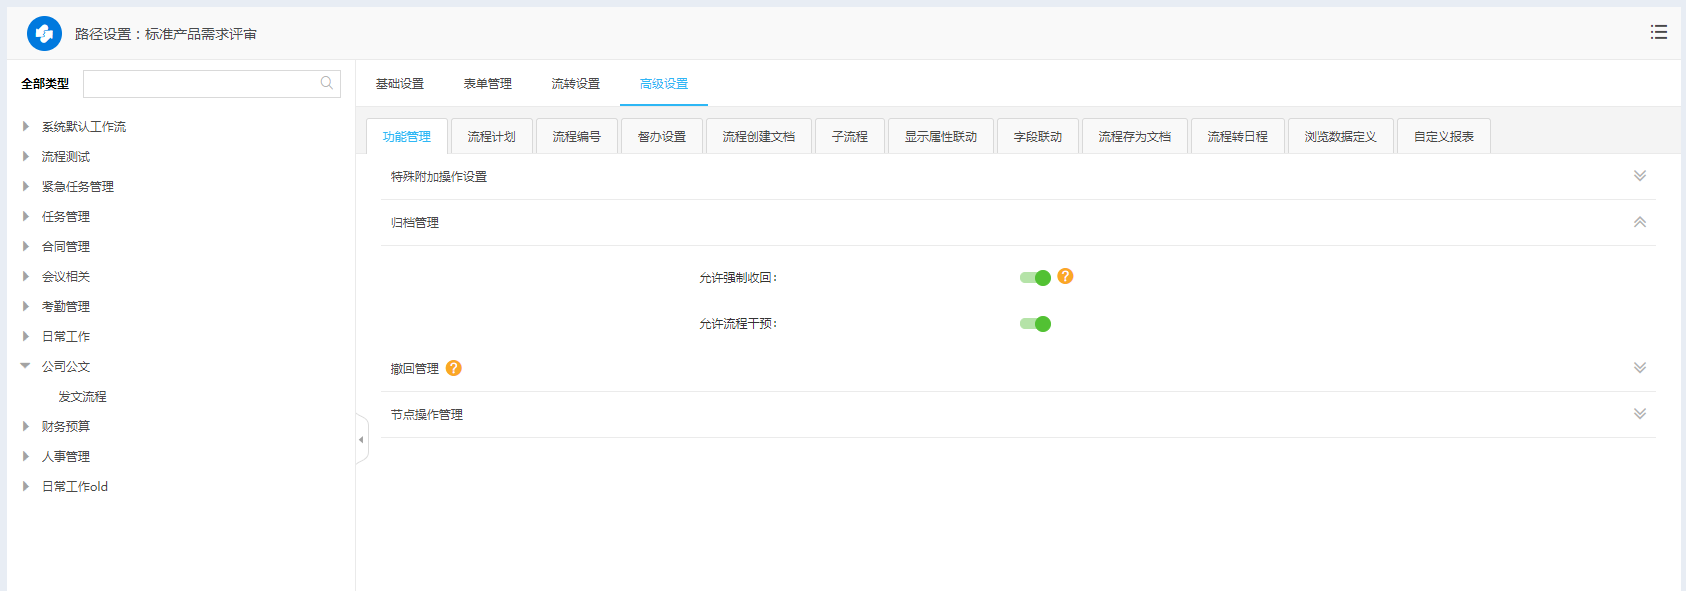Viewport: 1686px width, 591px height.
Task: Click the blue application logo icon
Action: [x=44, y=34]
